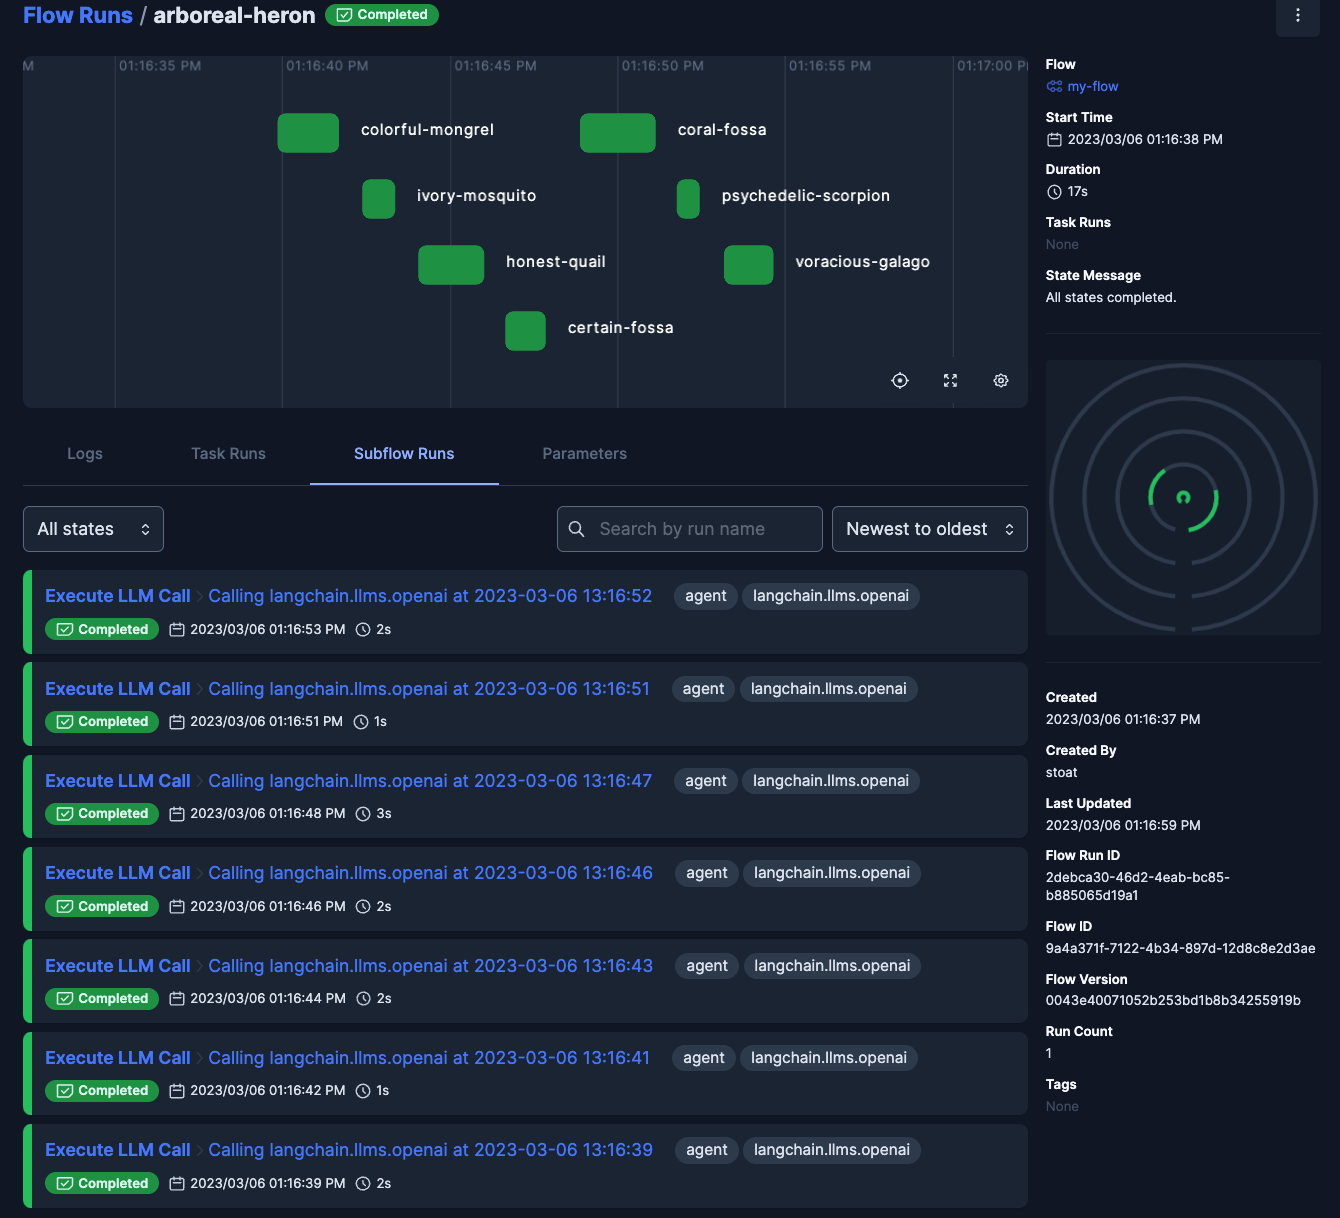
Task: Open the timeline settings gear
Action: pos(1000,380)
